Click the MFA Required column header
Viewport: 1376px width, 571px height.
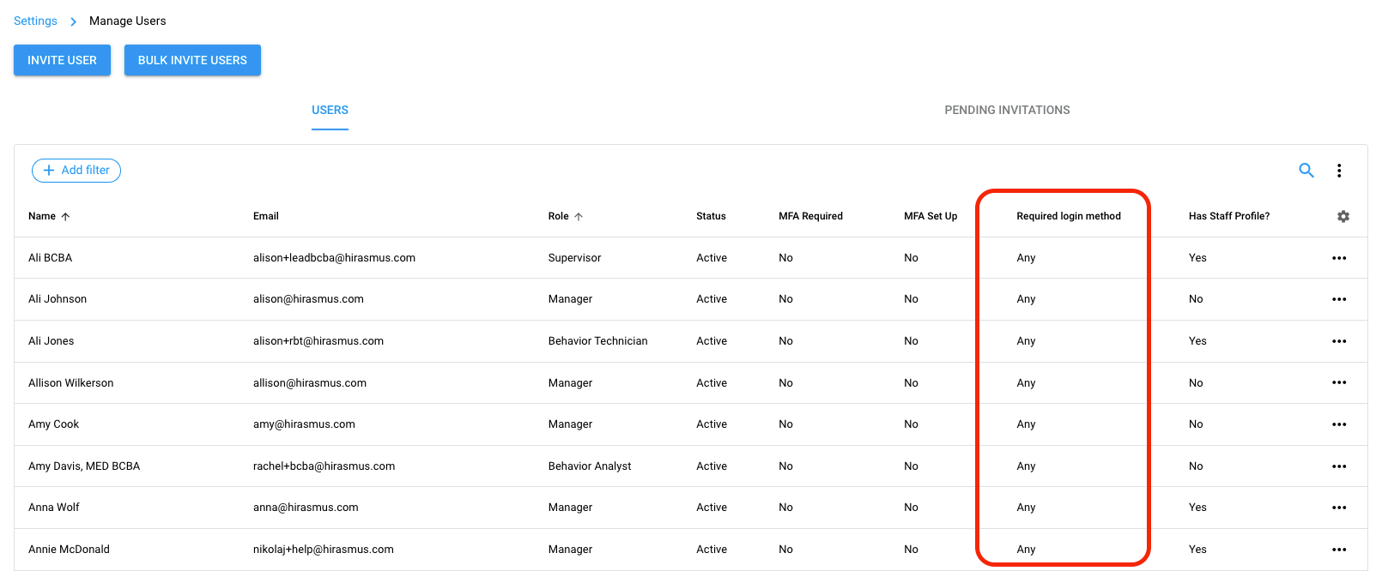(810, 216)
